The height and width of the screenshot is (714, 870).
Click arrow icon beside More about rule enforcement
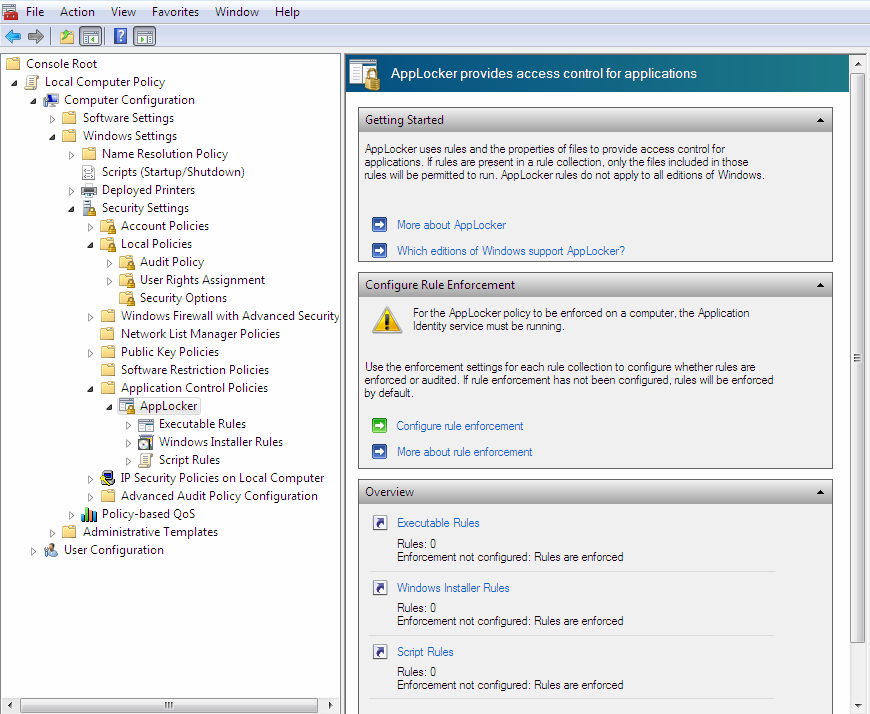380,452
